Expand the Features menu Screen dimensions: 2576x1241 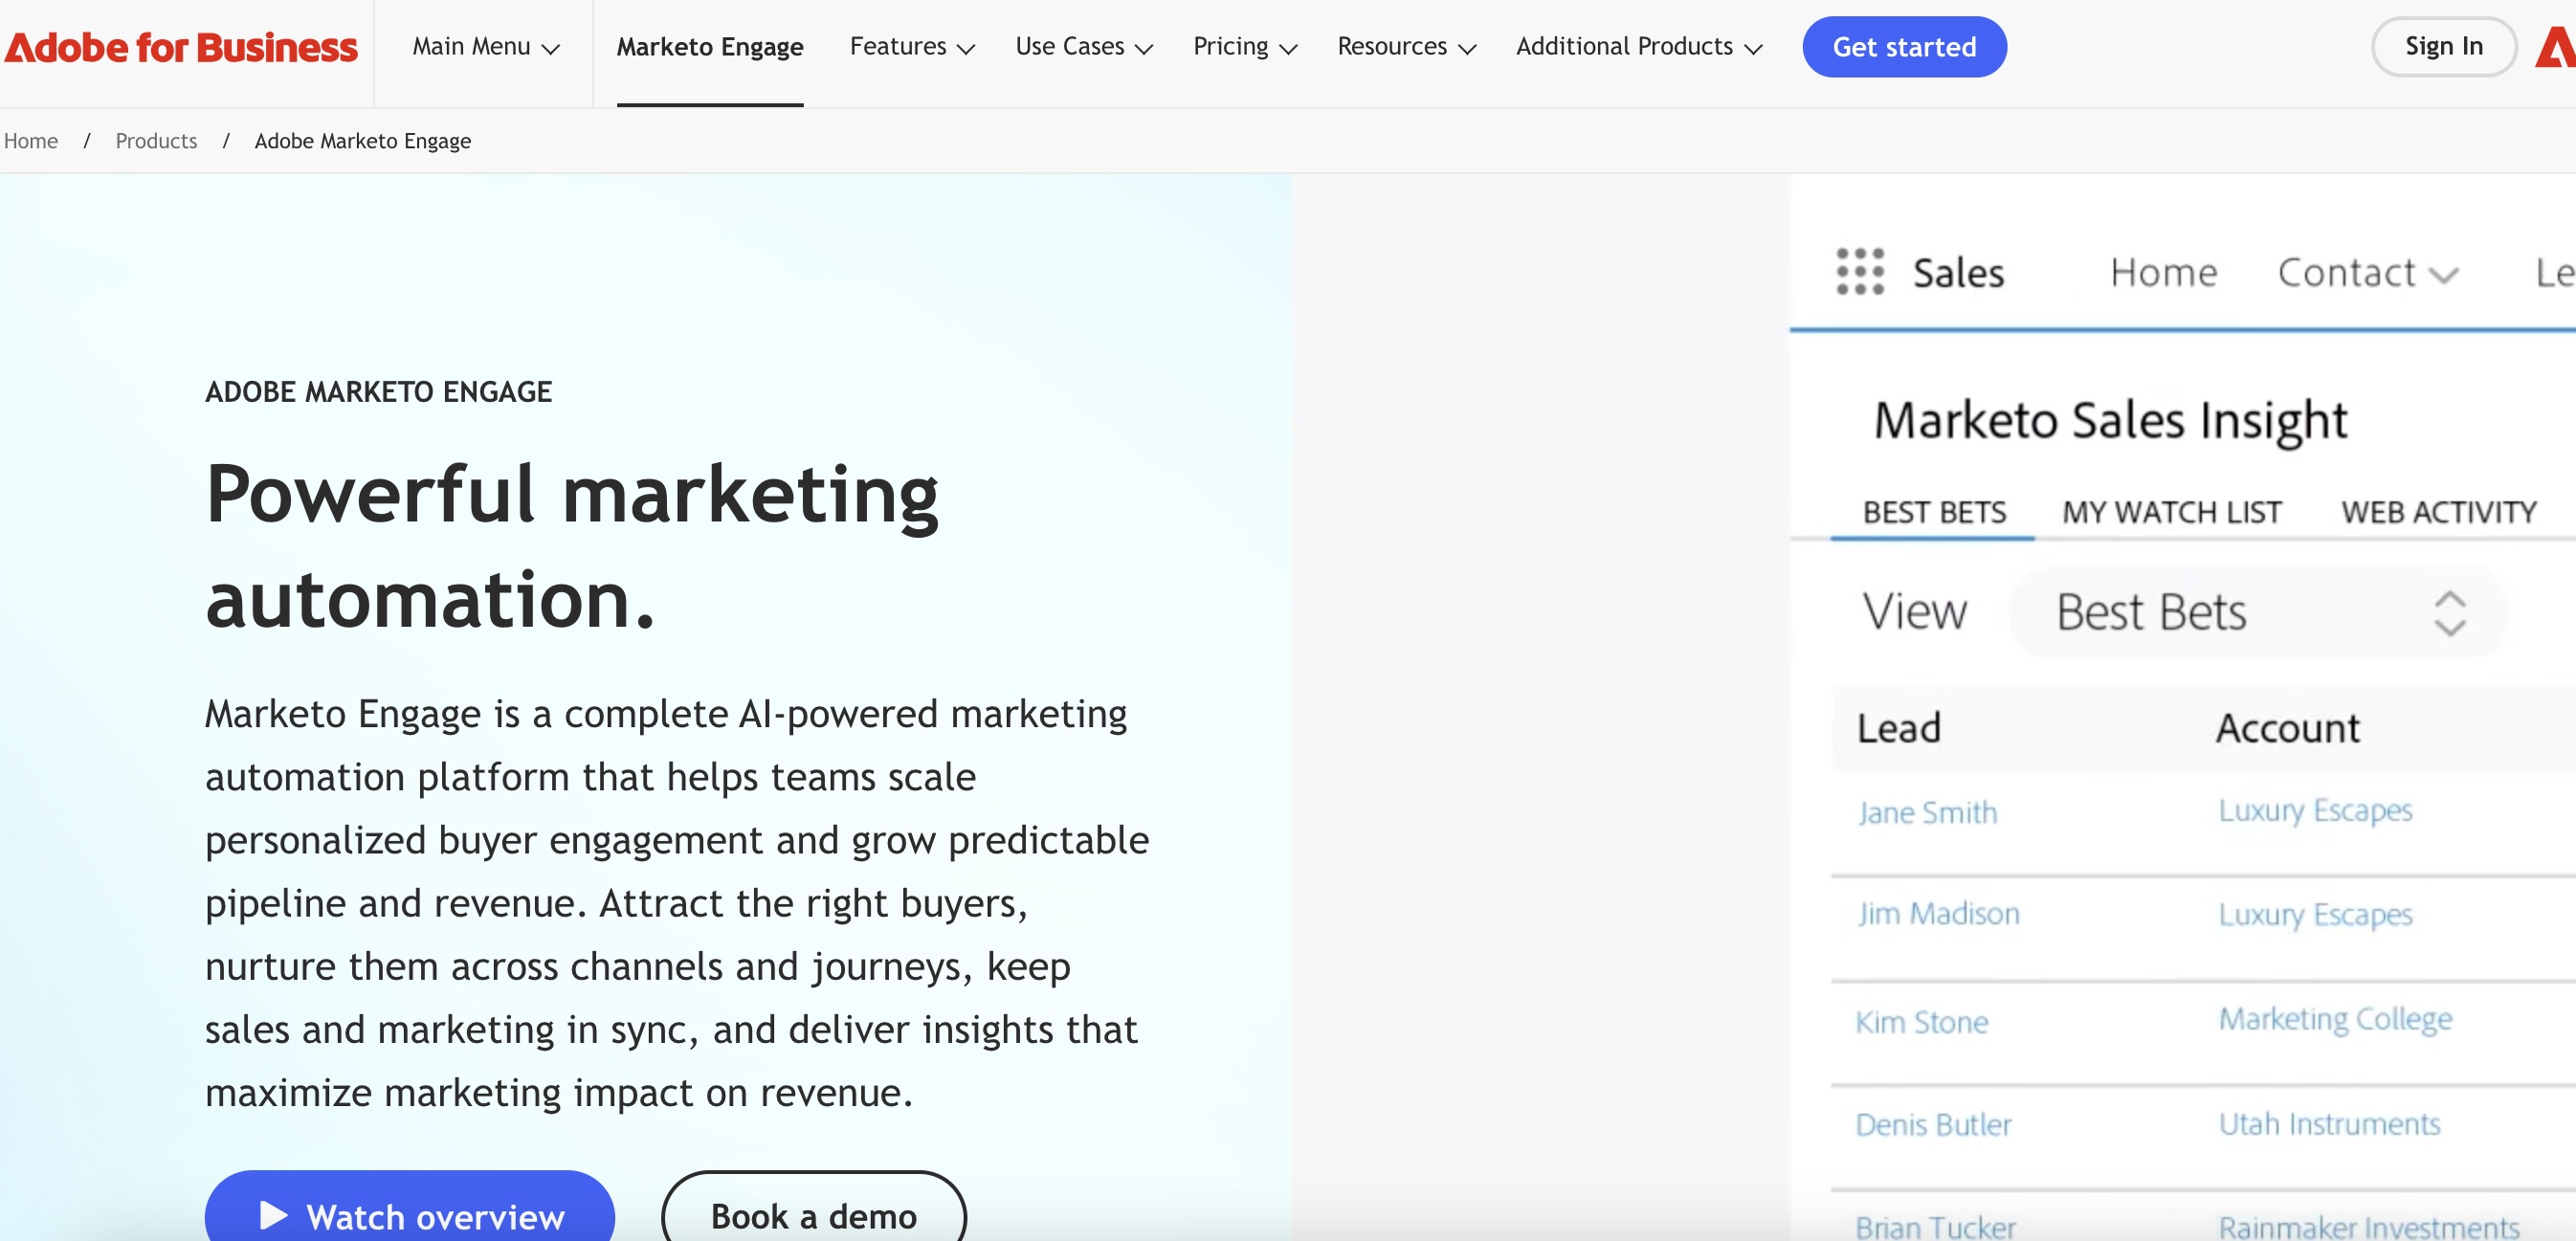(912, 47)
